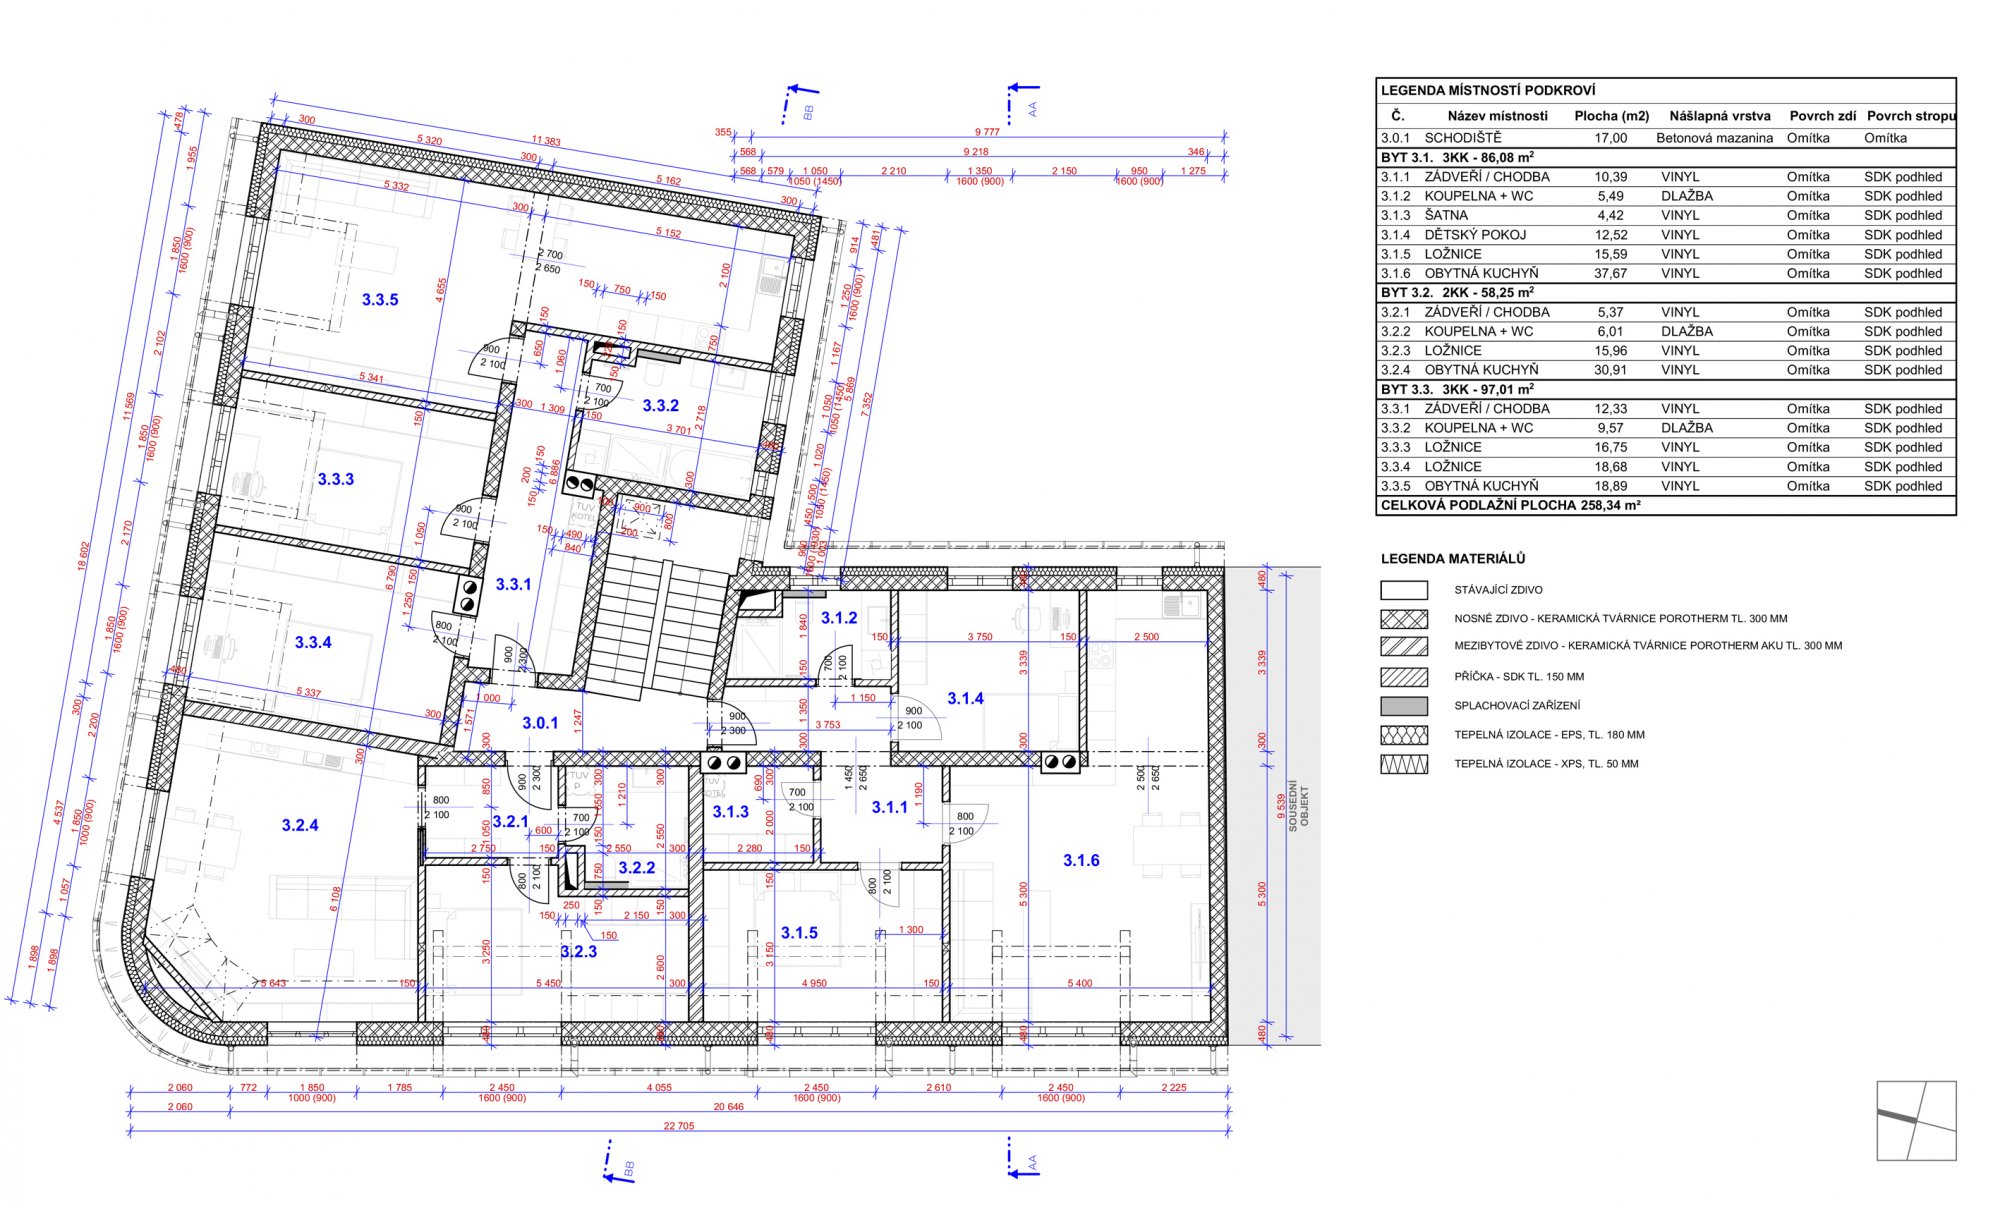Click the bottom AA section arrow marker
Viewport: 2000px width, 1208px height.
(1024, 1158)
